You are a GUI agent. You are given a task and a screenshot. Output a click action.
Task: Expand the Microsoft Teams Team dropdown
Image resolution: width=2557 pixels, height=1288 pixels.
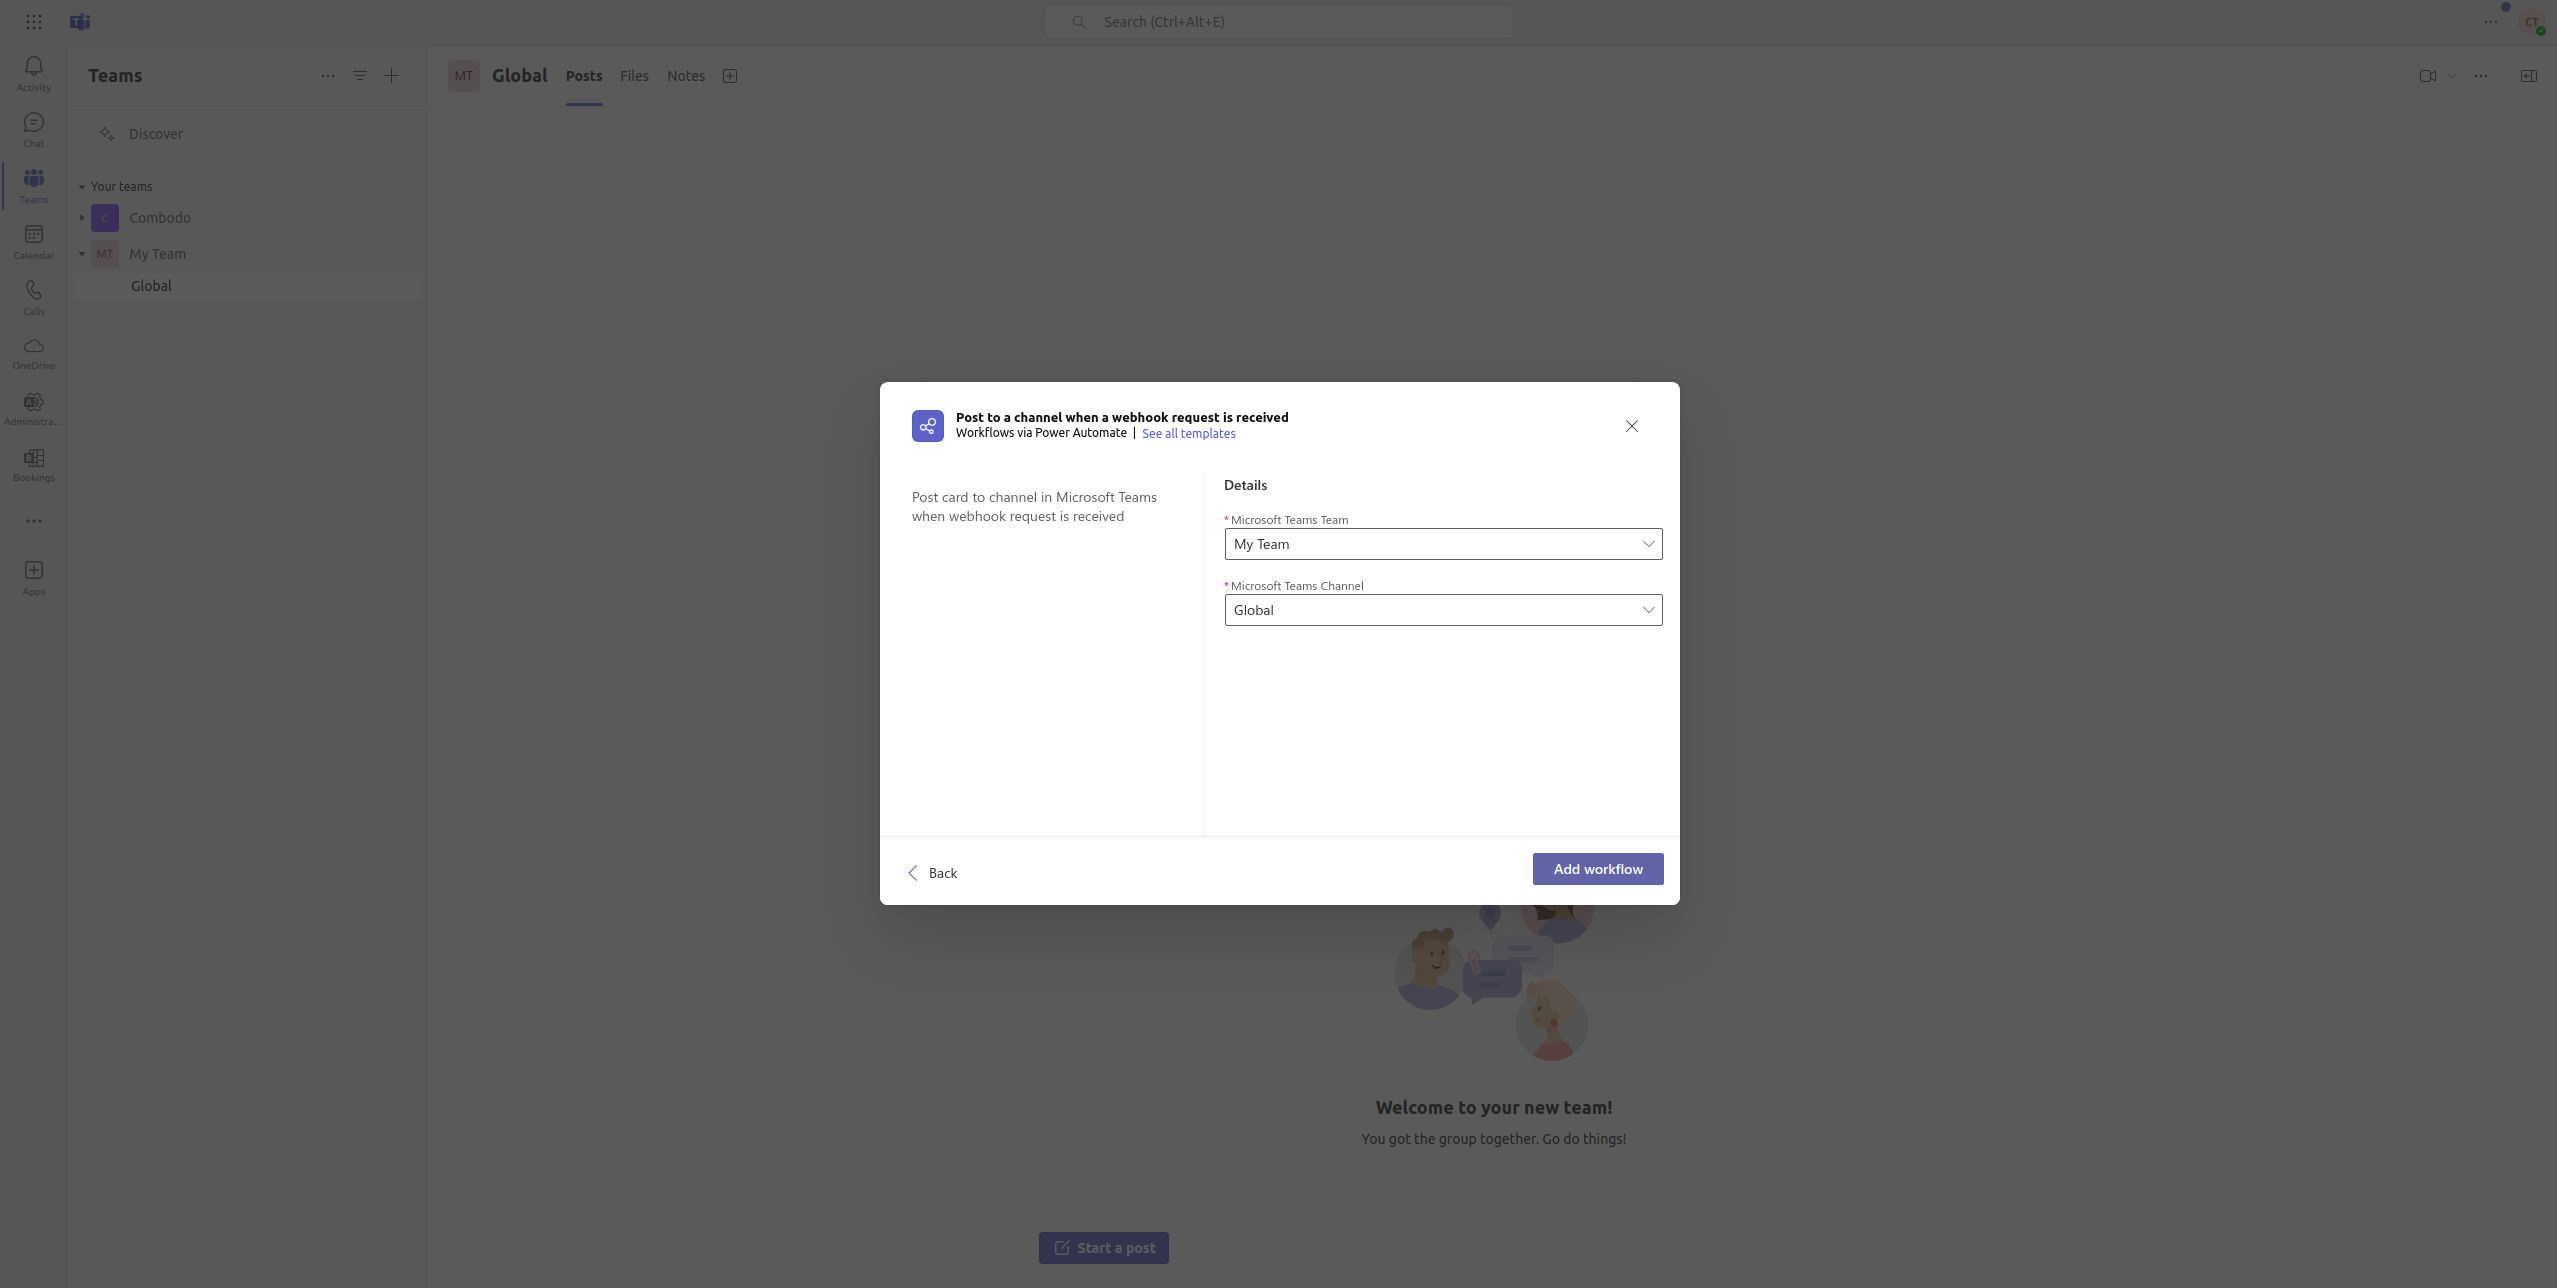tap(1442, 544)
